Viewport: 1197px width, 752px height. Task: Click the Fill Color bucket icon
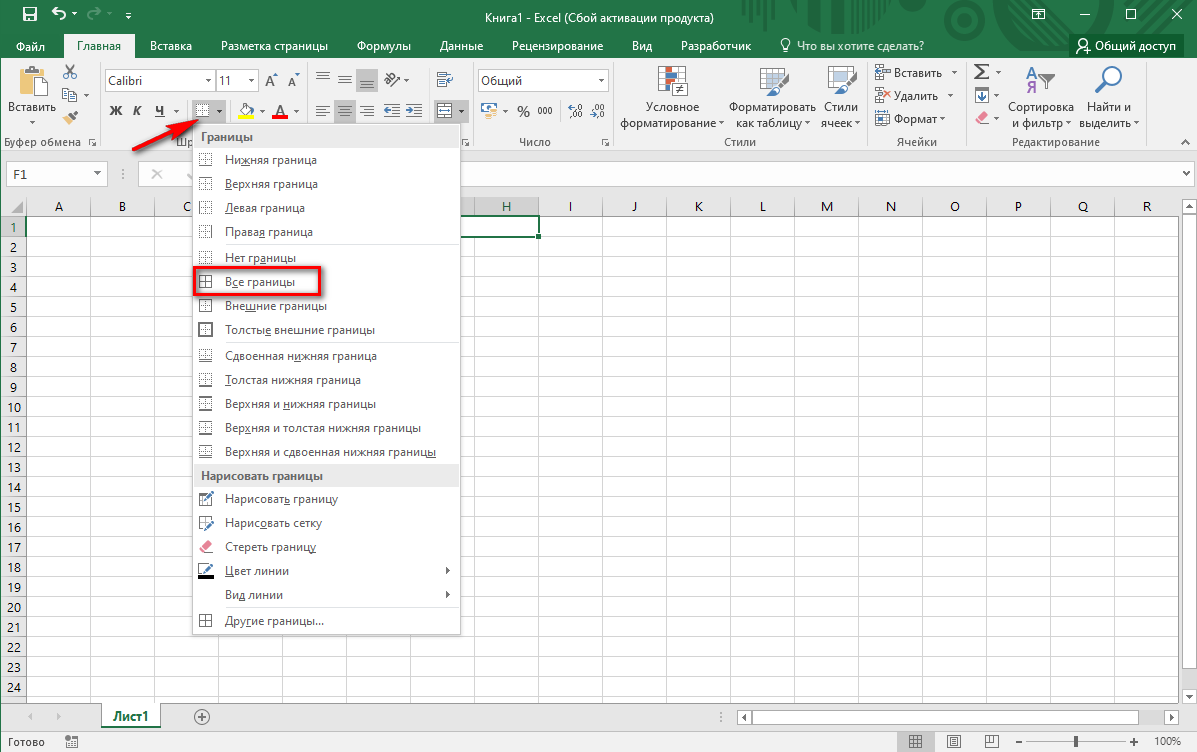[246, 111]
